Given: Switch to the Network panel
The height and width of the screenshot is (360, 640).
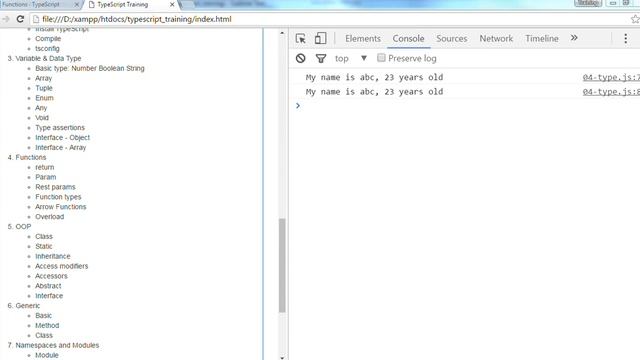Looking at the screenshot, I should click(x=496, y=38).
